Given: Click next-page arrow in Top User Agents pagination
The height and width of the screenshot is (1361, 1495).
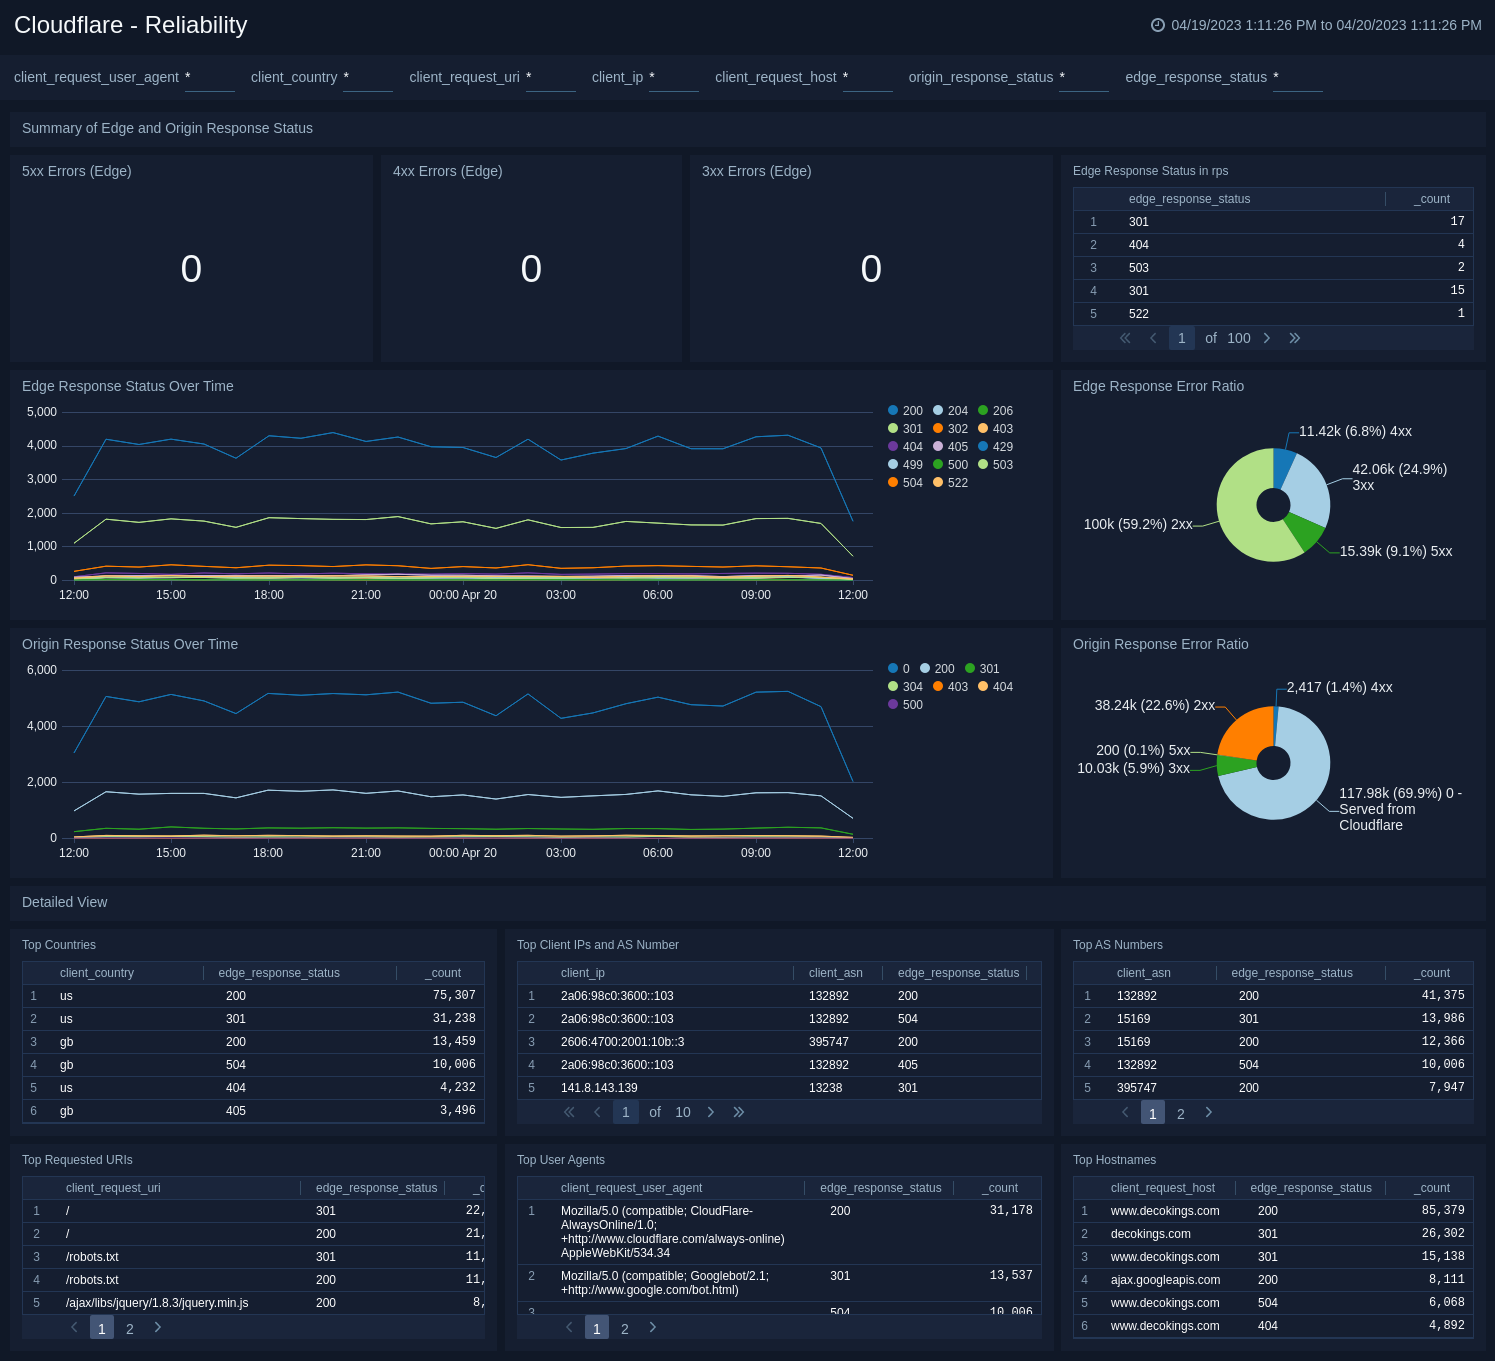Looking at the screenshot, I should tap(652, 1328).
